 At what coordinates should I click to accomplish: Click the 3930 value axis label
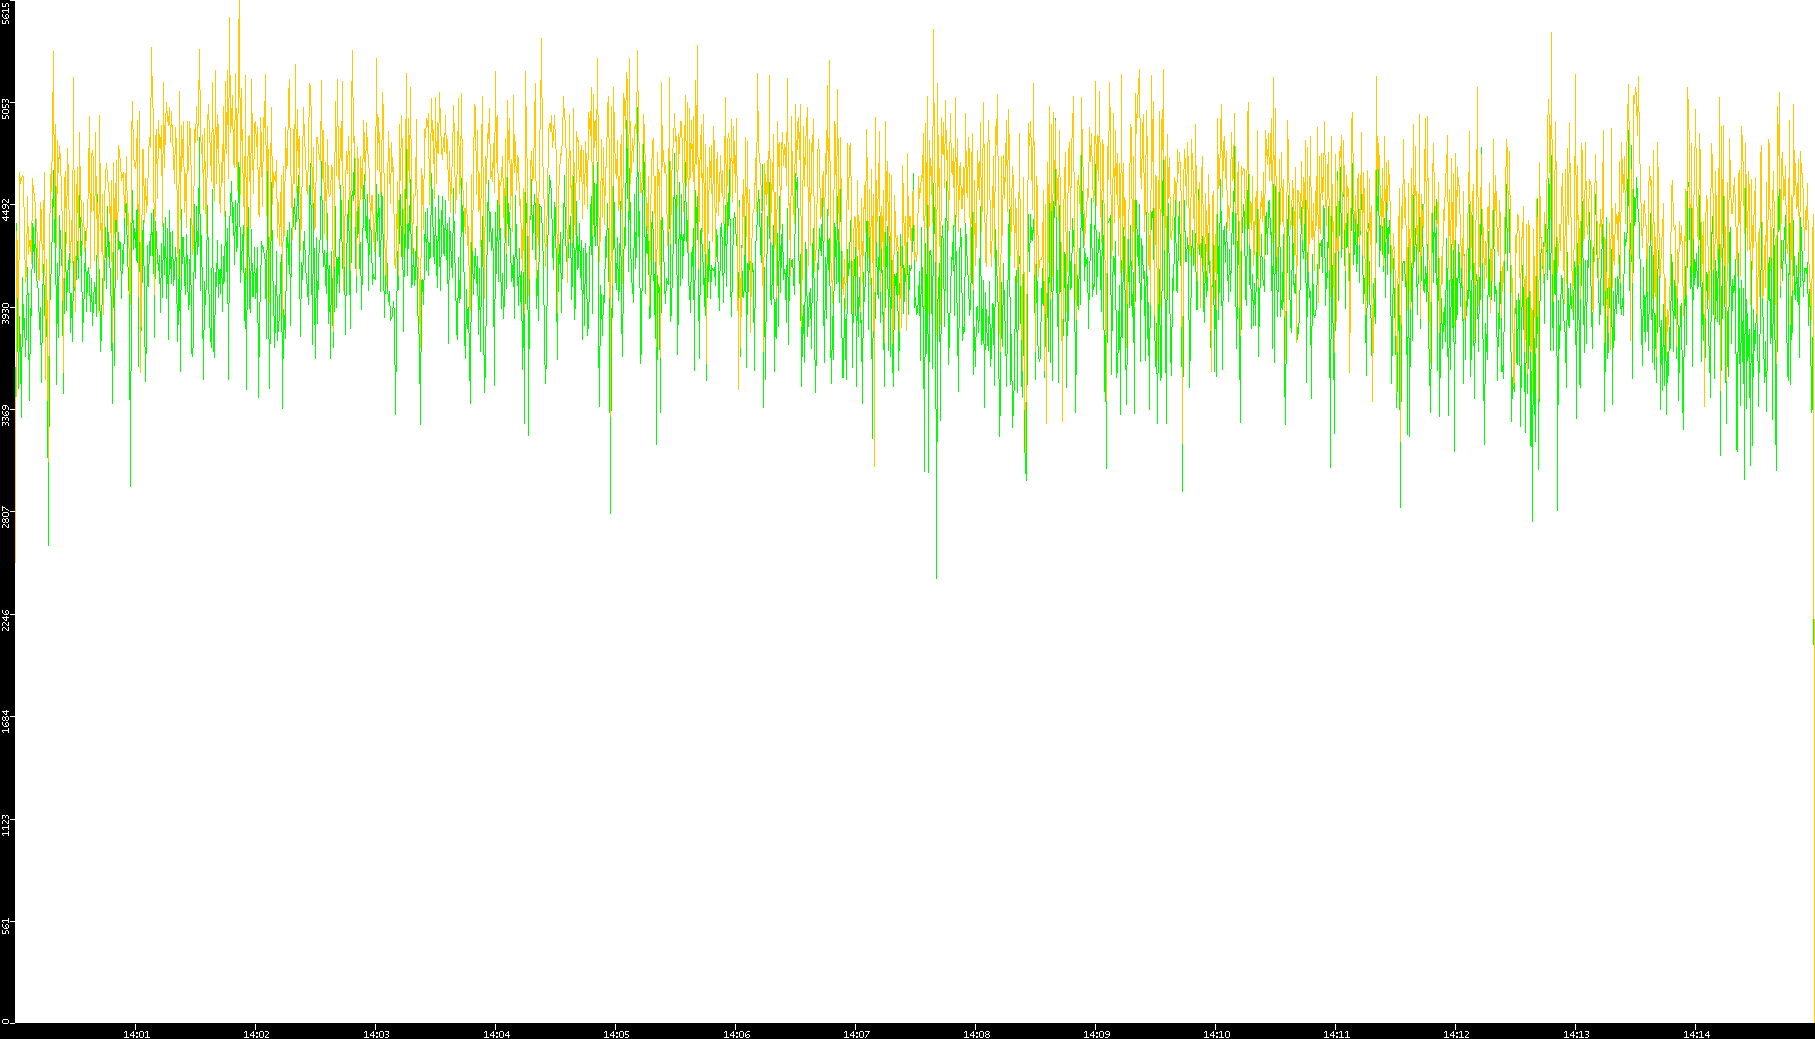pyautogui.click(x=6, y=313)
